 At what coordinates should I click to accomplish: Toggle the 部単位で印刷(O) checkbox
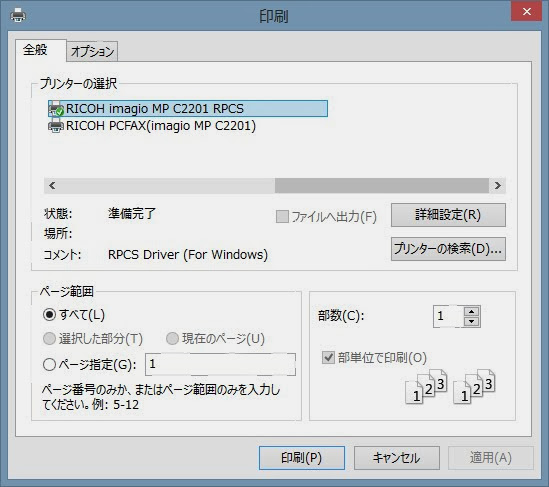pyautogui.click(x=328, y=357)
